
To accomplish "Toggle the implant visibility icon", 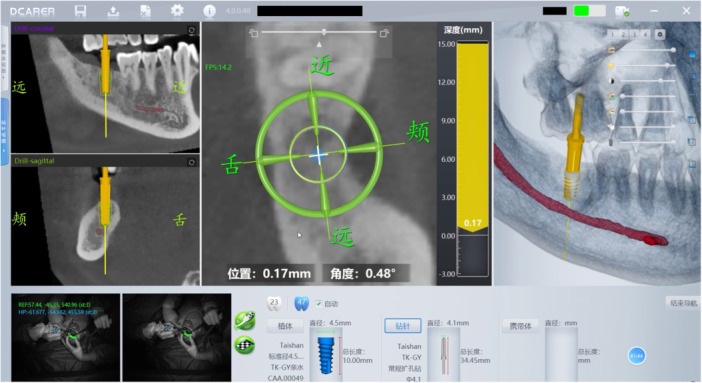I will point(611,142).
